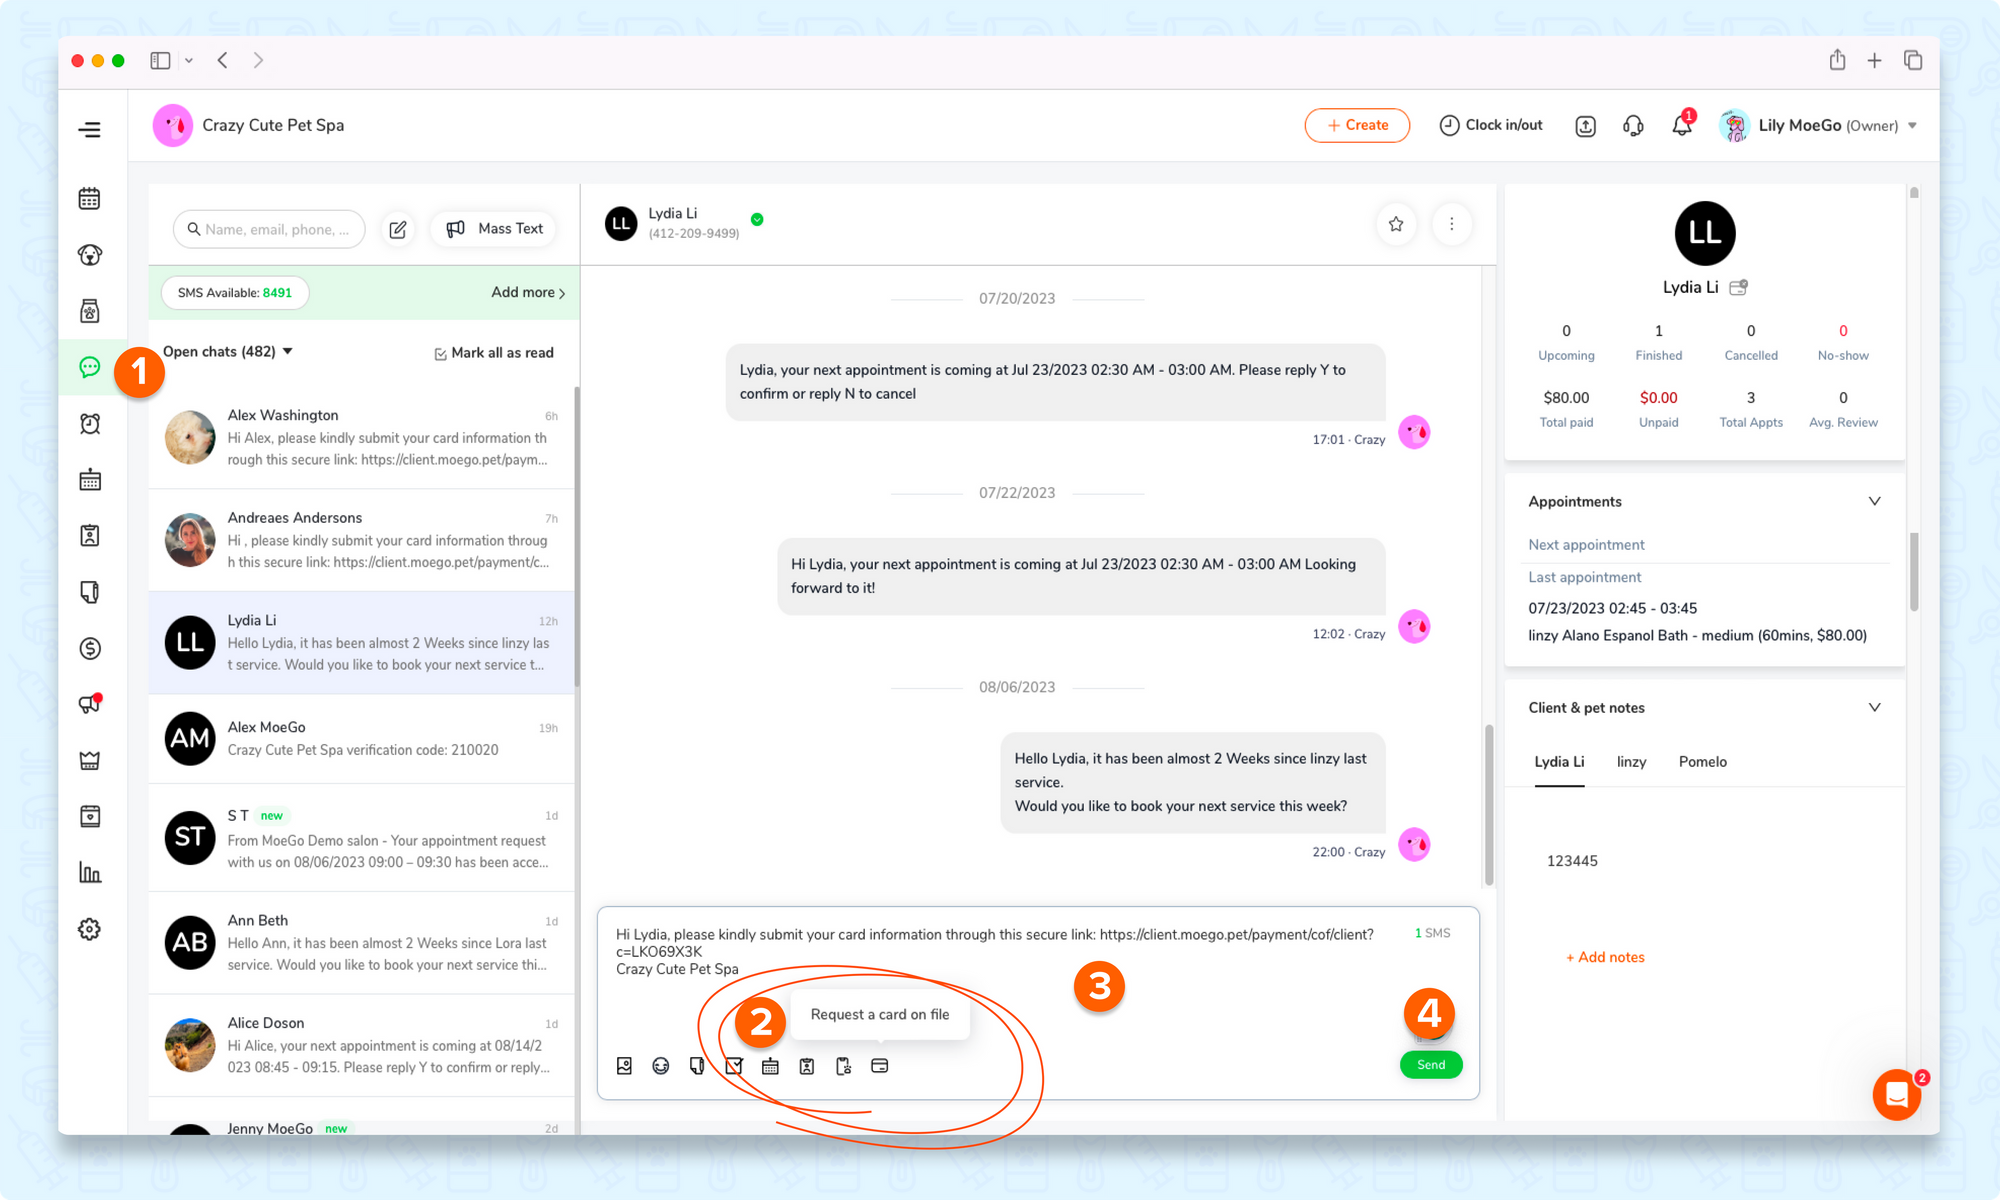Viewport: 2000px width, 1200px height.
Task: Collapse the Client & pet notes section
Action: [x=1874, y=707]
